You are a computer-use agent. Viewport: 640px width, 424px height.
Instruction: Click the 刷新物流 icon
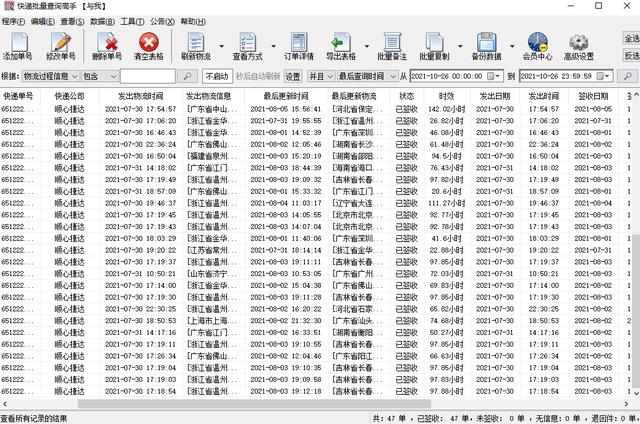point(196,42)
